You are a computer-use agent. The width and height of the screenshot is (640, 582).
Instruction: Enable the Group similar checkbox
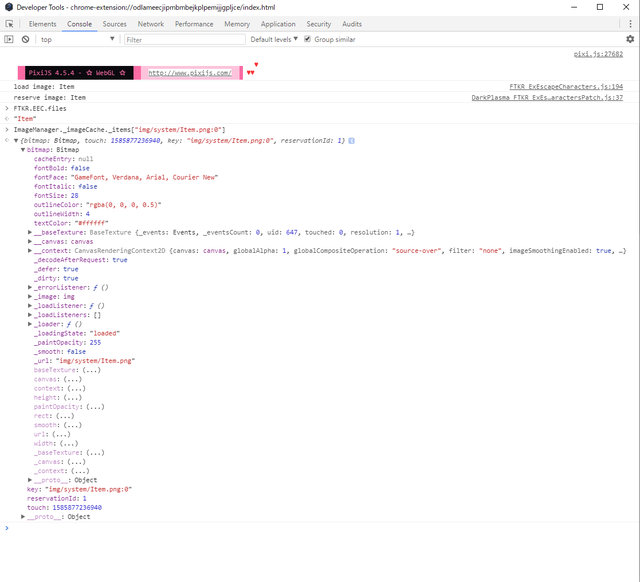pyautogui.click(x=307, y=39)
